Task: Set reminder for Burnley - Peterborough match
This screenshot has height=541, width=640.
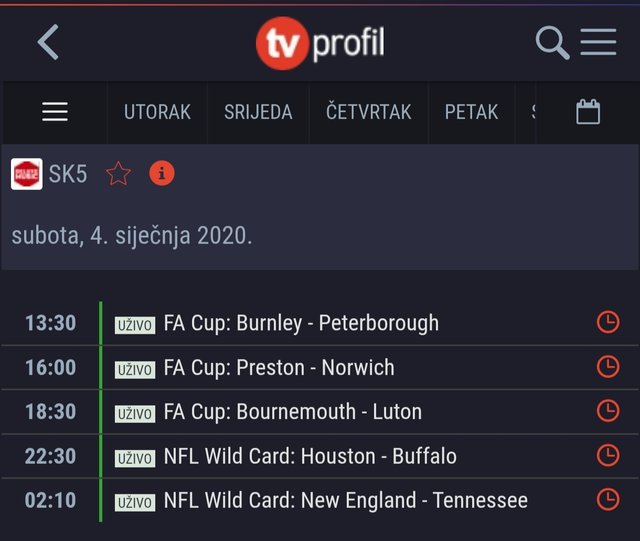Action: 608,323
